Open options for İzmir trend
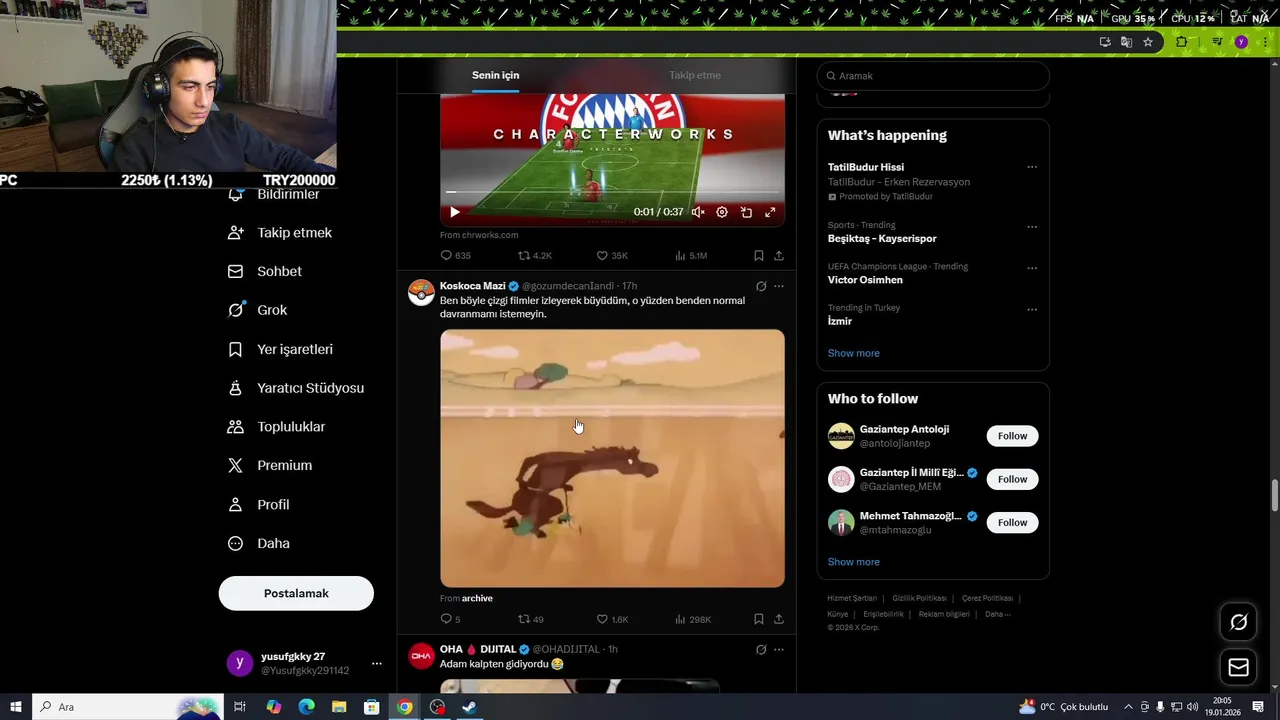1280x720 pixels. point(1032,309)
